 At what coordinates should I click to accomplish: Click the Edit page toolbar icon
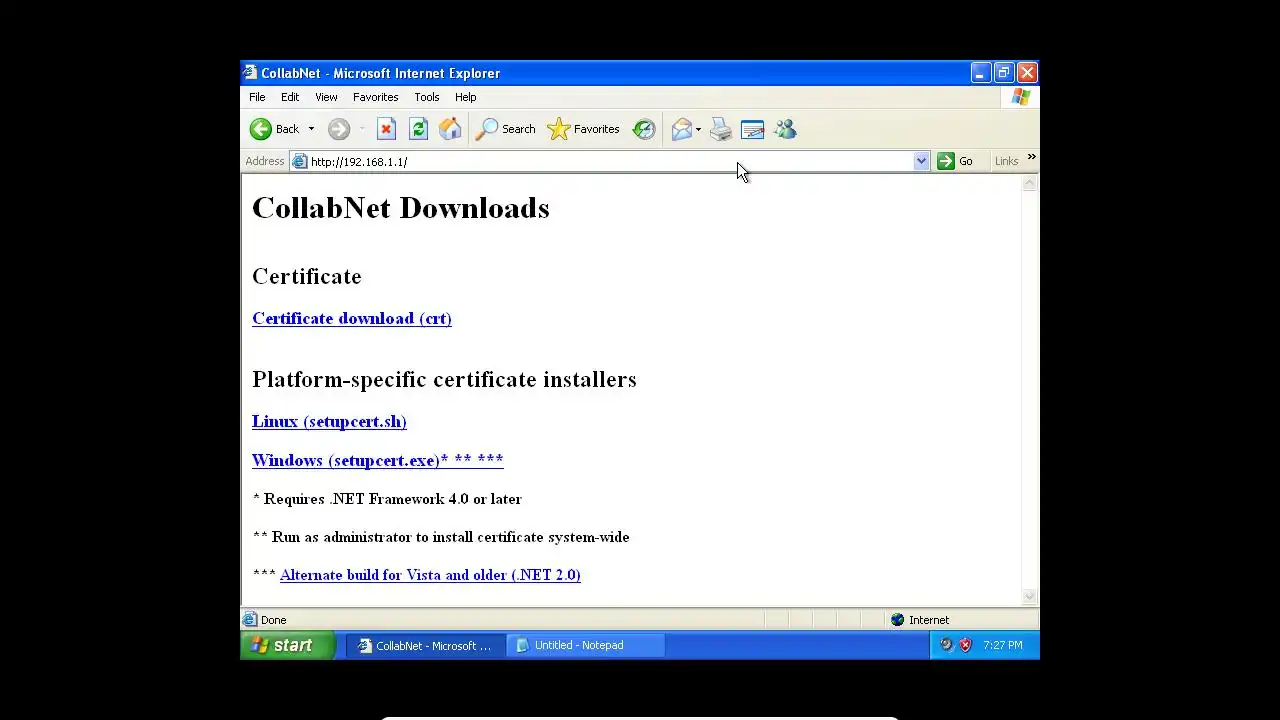tap(753, 129)
